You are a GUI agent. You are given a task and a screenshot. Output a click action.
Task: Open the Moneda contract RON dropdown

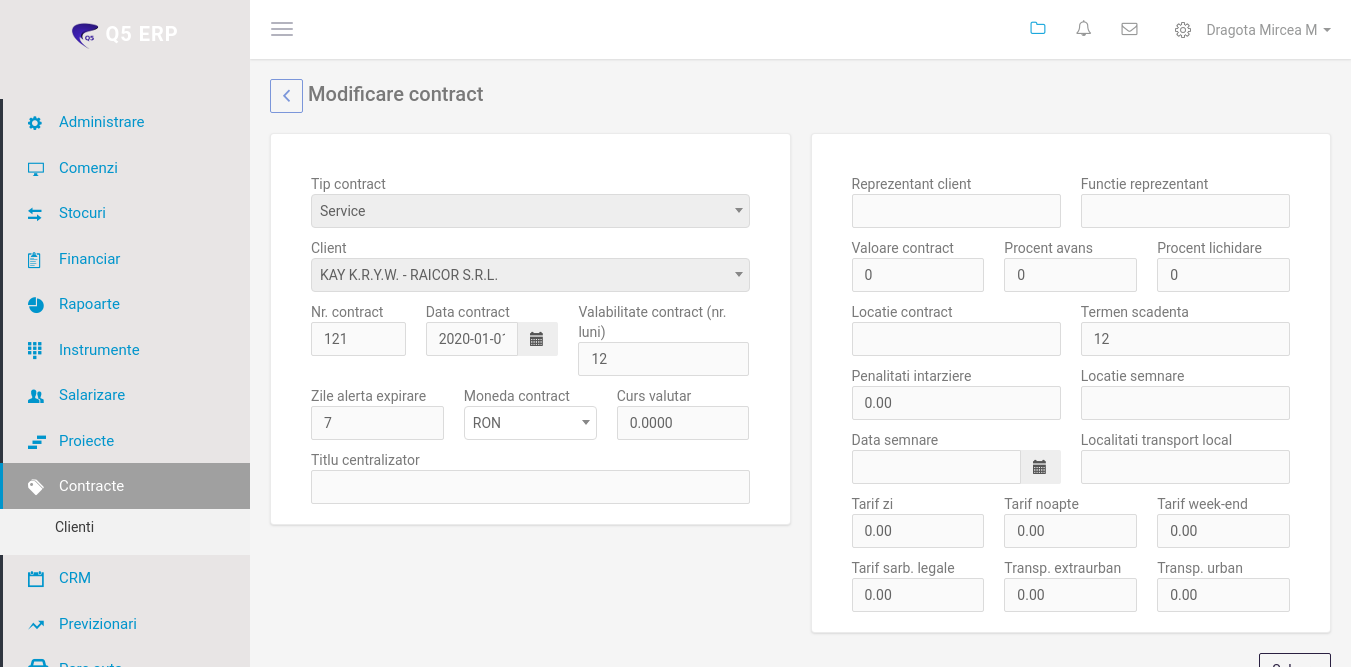pos(530,423)
